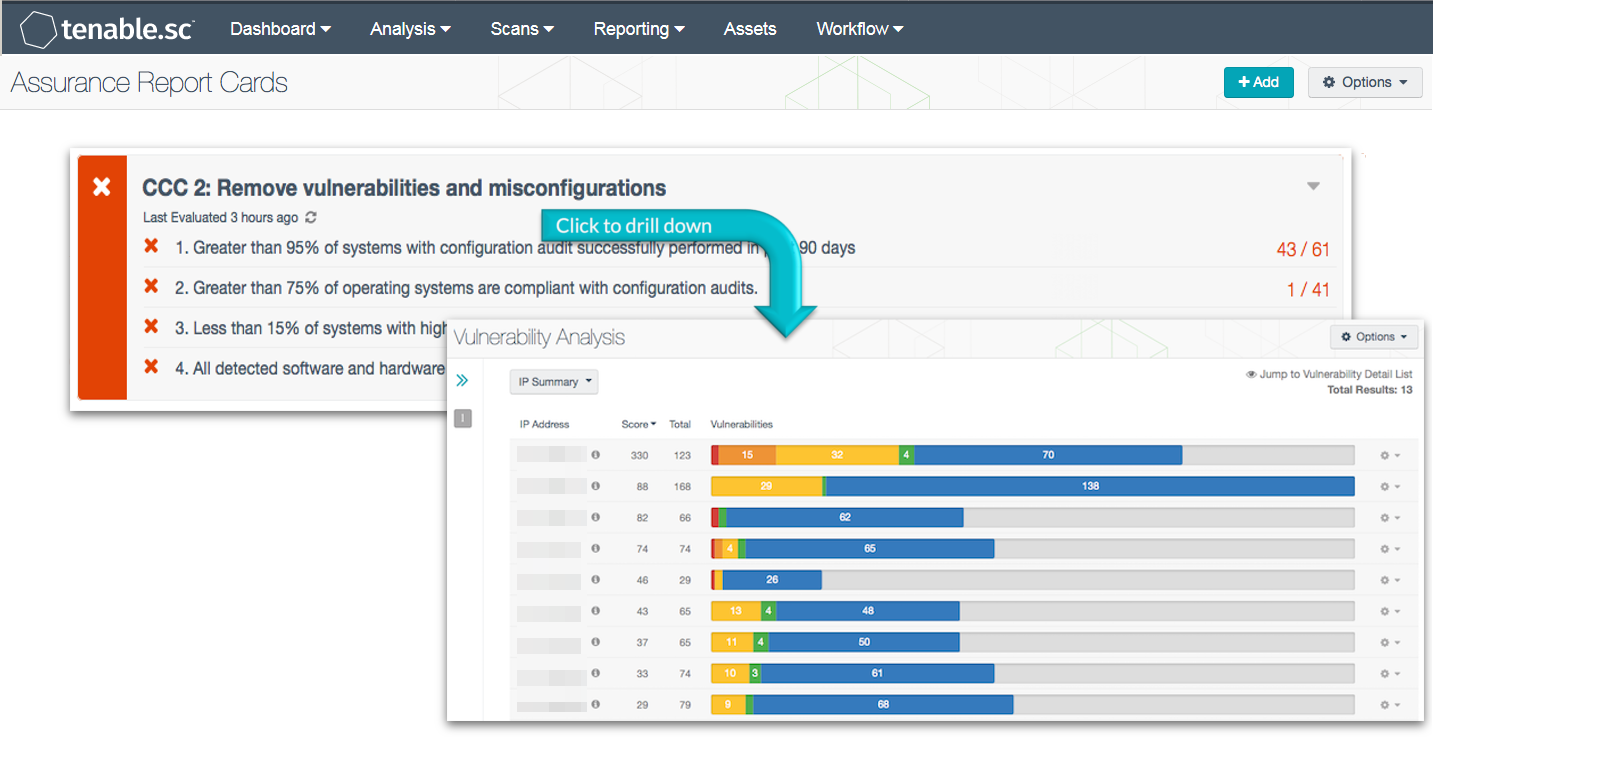Click info icon on the score 88 row
This screenshot has height=778, width=1608.
point(595,486)
